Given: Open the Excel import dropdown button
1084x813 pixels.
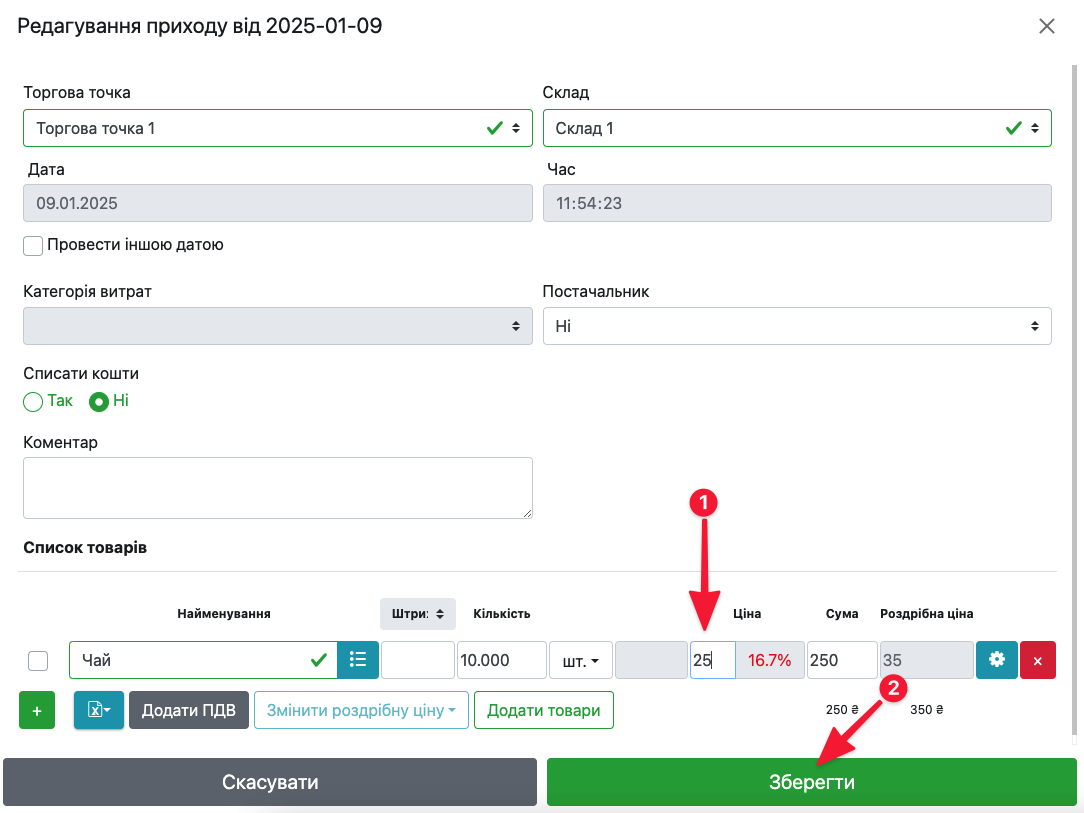Looking at the screenshot, I should point(98,710).
